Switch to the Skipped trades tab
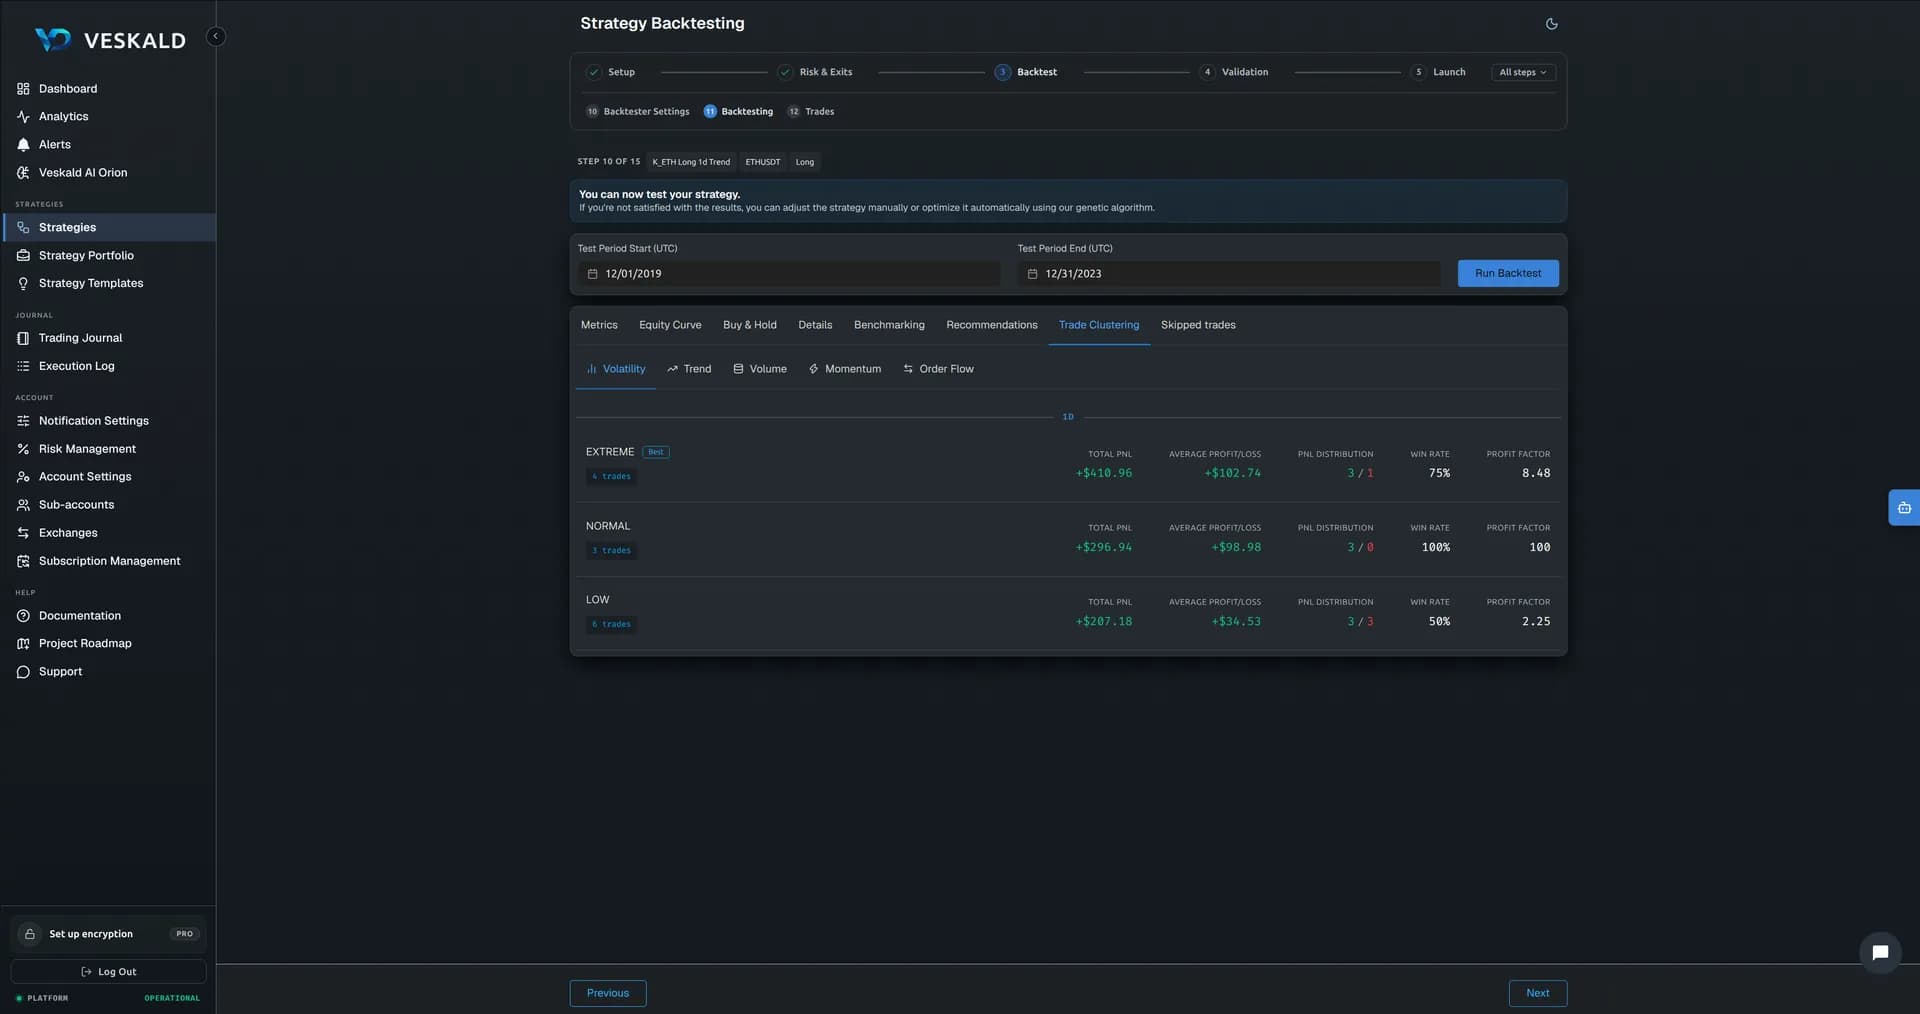 coord(1198,325)
